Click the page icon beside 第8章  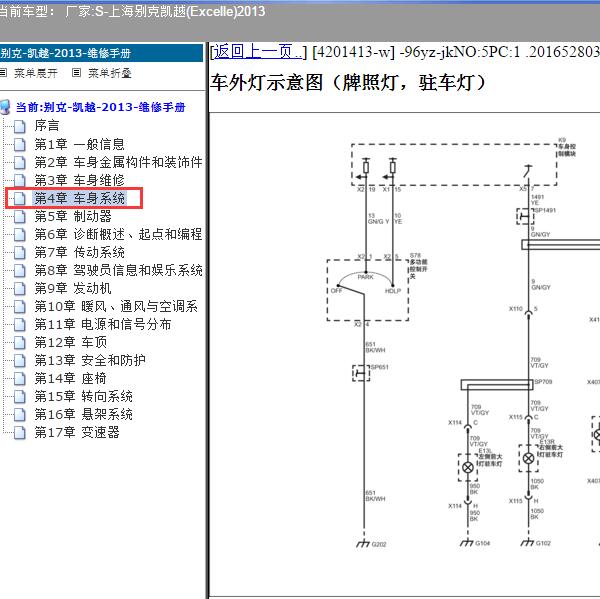20,270
